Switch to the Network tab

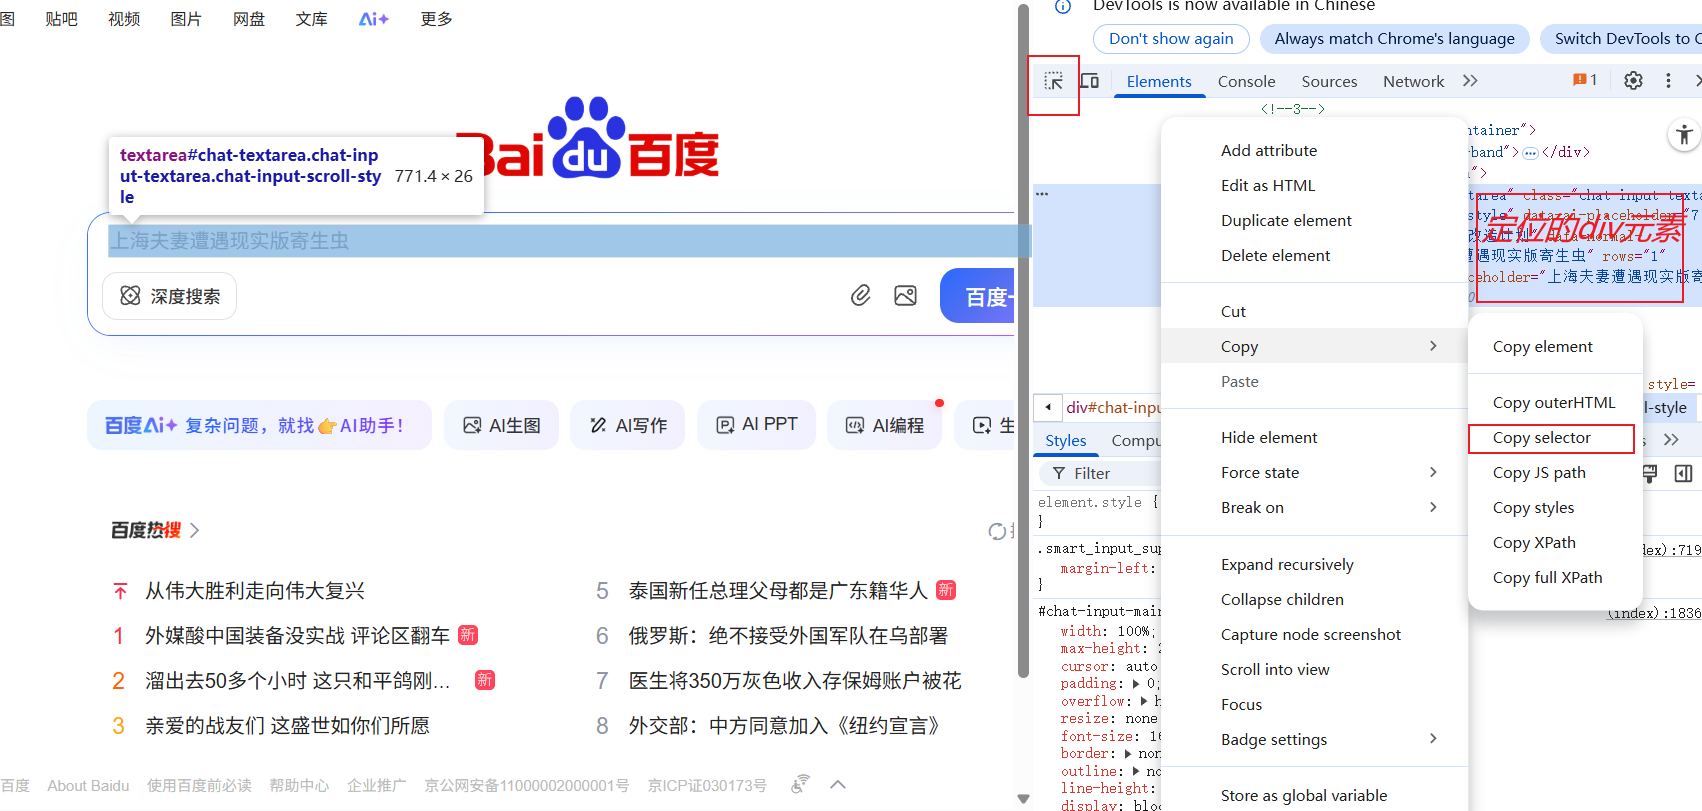(1413, 82)
